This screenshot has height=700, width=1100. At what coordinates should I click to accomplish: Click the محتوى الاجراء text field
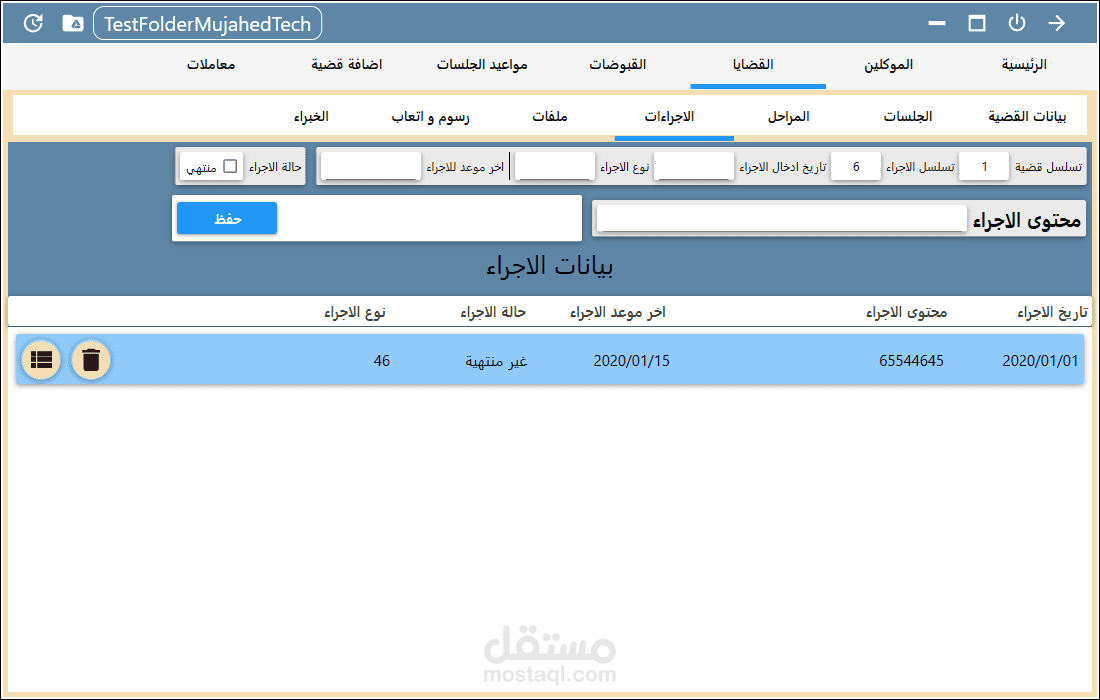[x=782, y=218]
